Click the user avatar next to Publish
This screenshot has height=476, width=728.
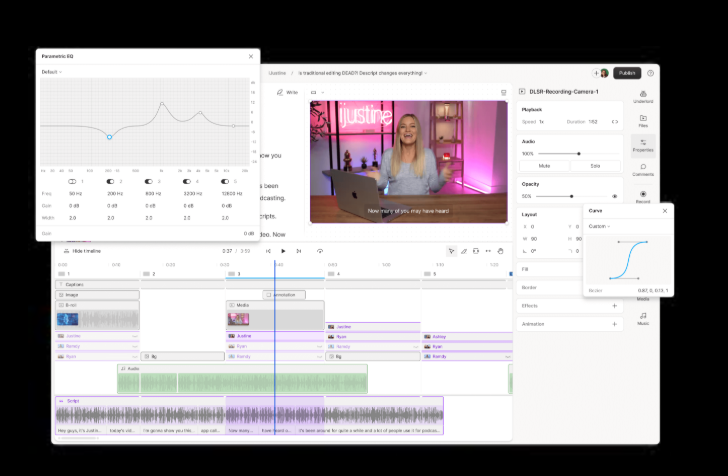pos(604,73)
